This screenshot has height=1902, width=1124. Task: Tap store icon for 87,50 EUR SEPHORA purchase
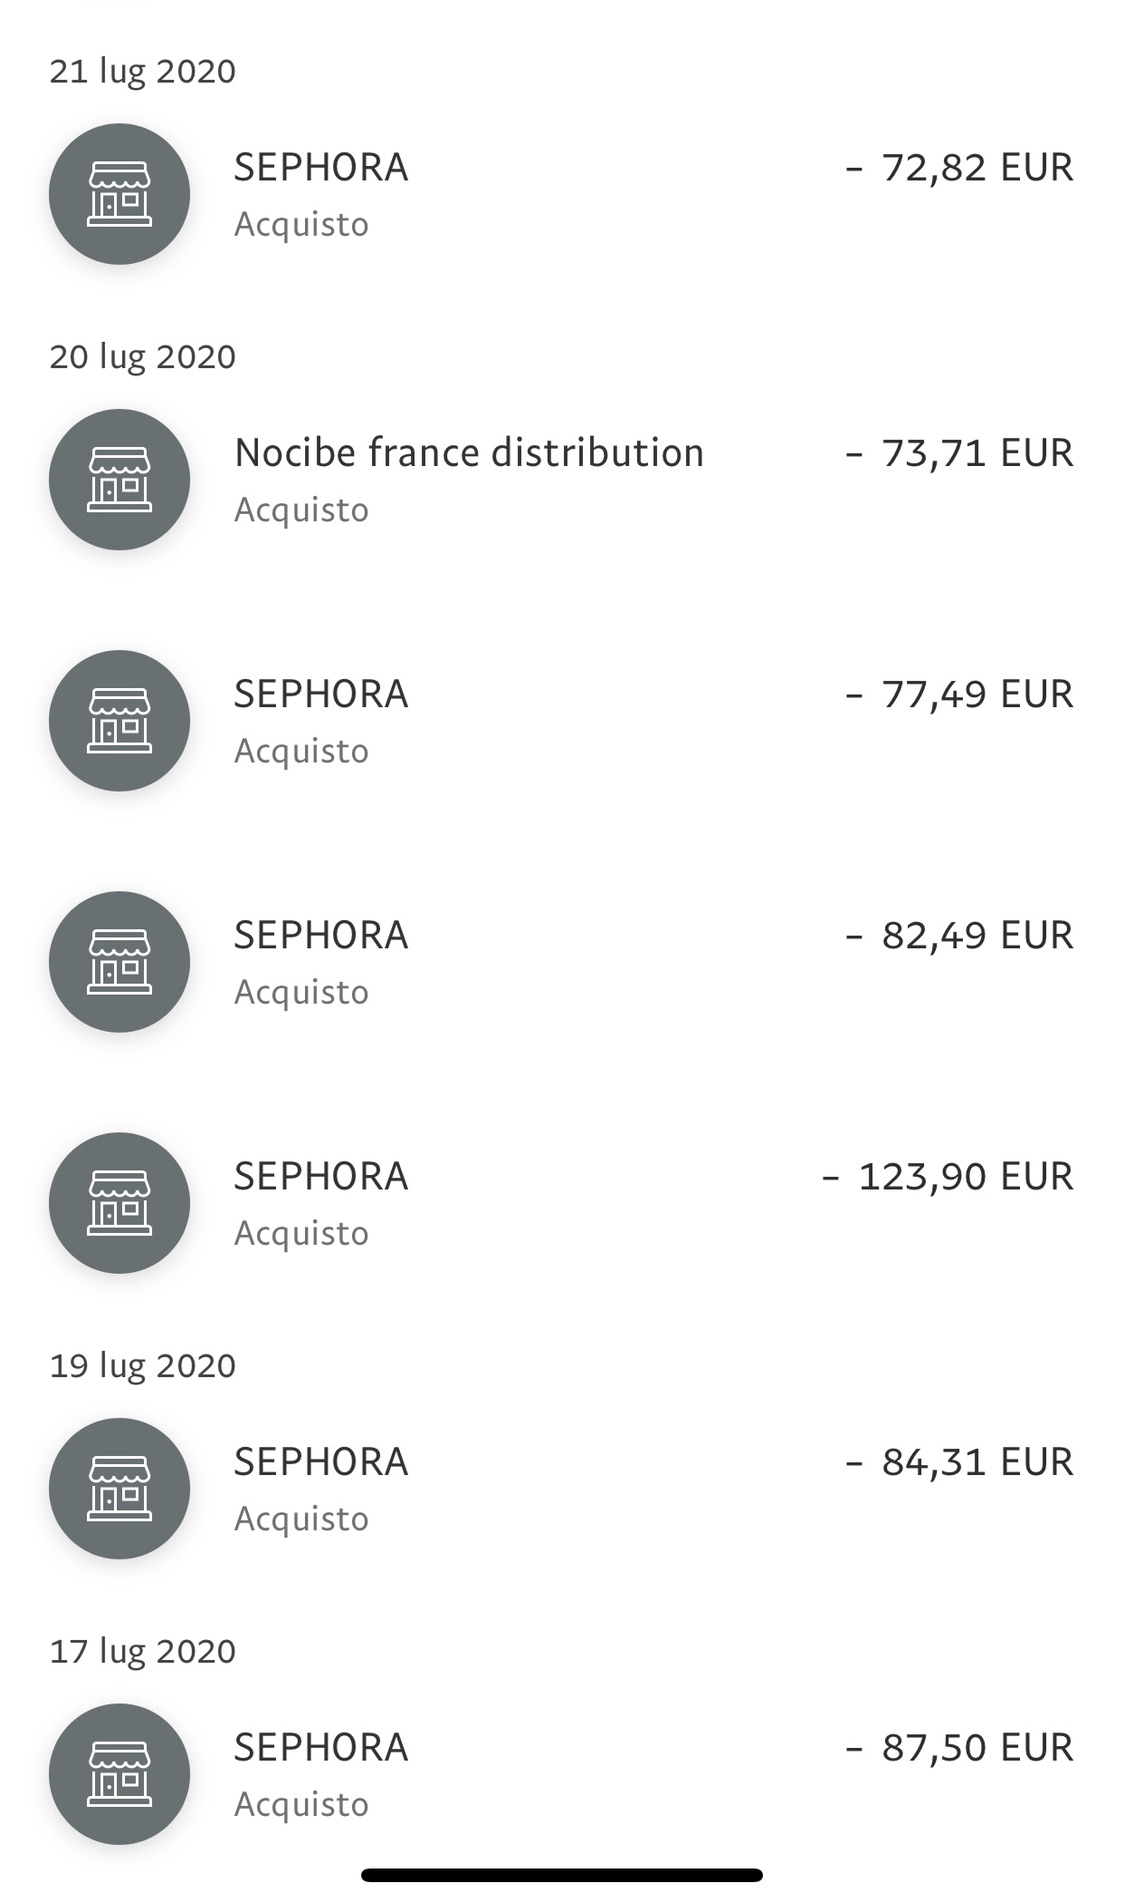119,1774
